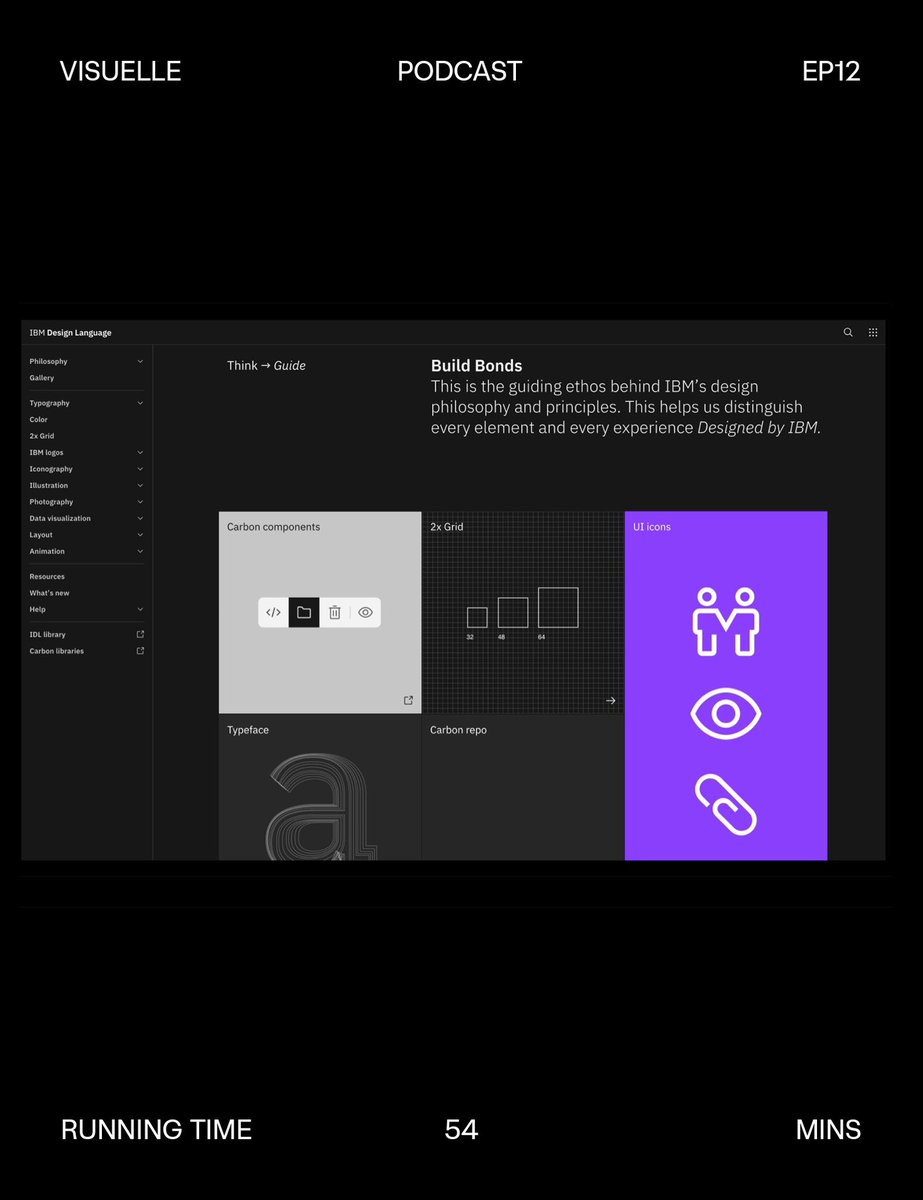923x1200 pixels.
Task: Open the Resources sidebar item
Action: click(x=47, y=577)
